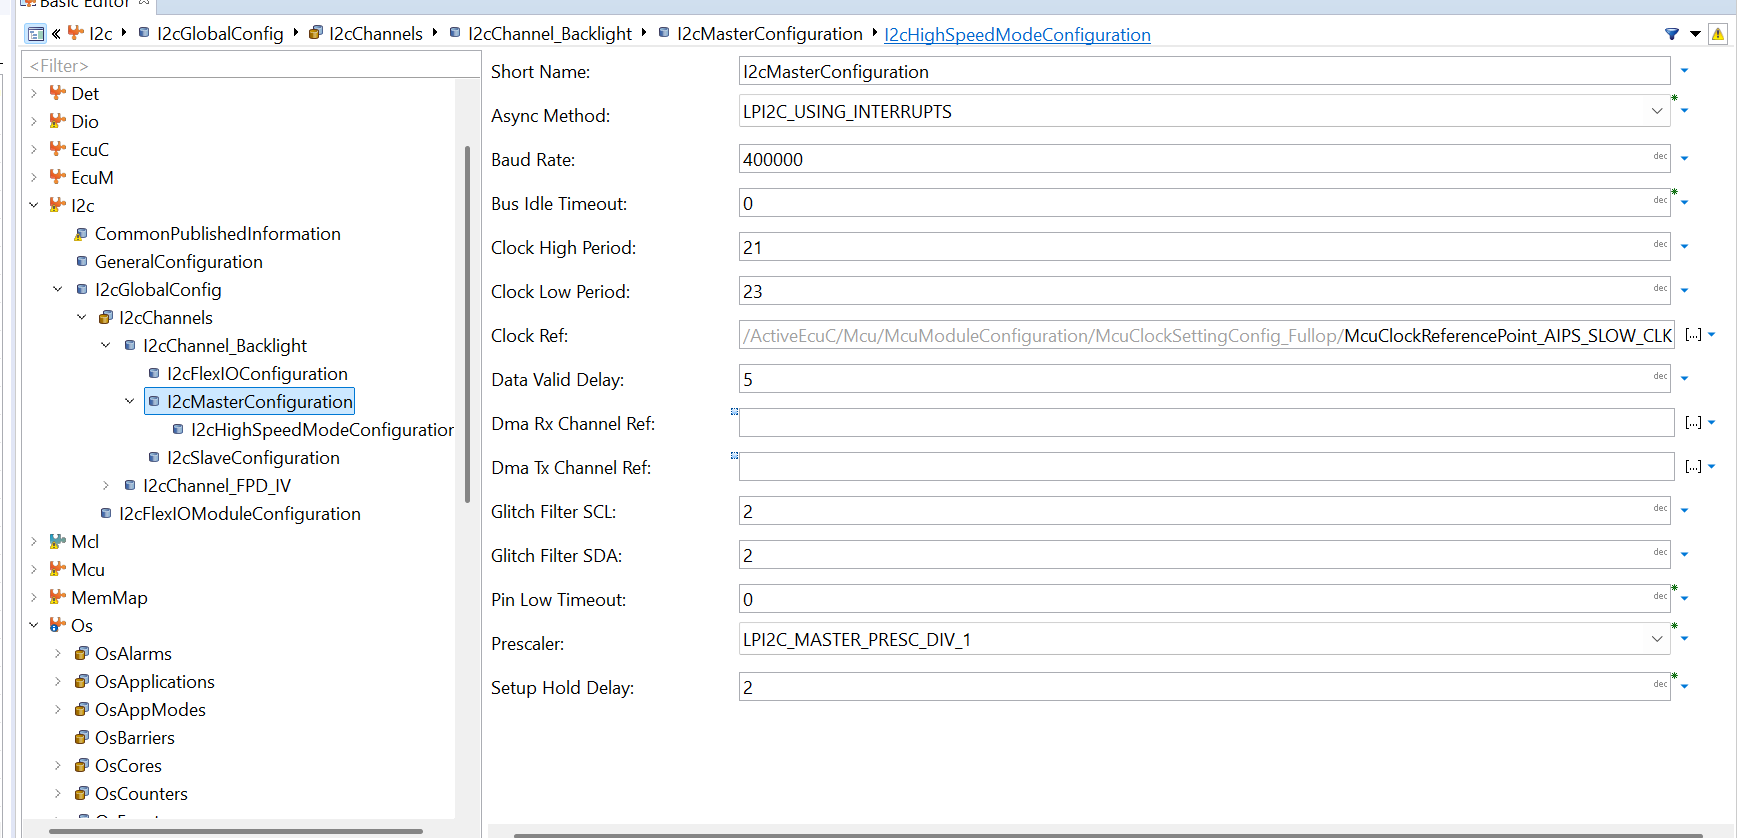Click the OsAppModes container icon
1737x838 pixels.
pos(82,710)
